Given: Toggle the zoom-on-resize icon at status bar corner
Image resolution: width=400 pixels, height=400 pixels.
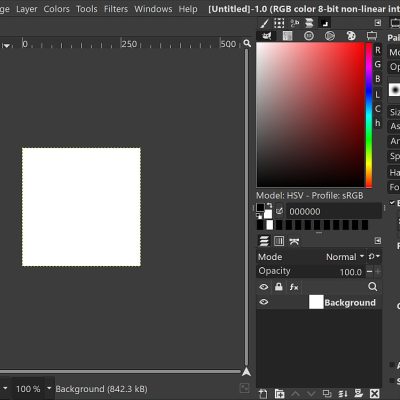Looking at the screenshot, I should tap(244, 388).
